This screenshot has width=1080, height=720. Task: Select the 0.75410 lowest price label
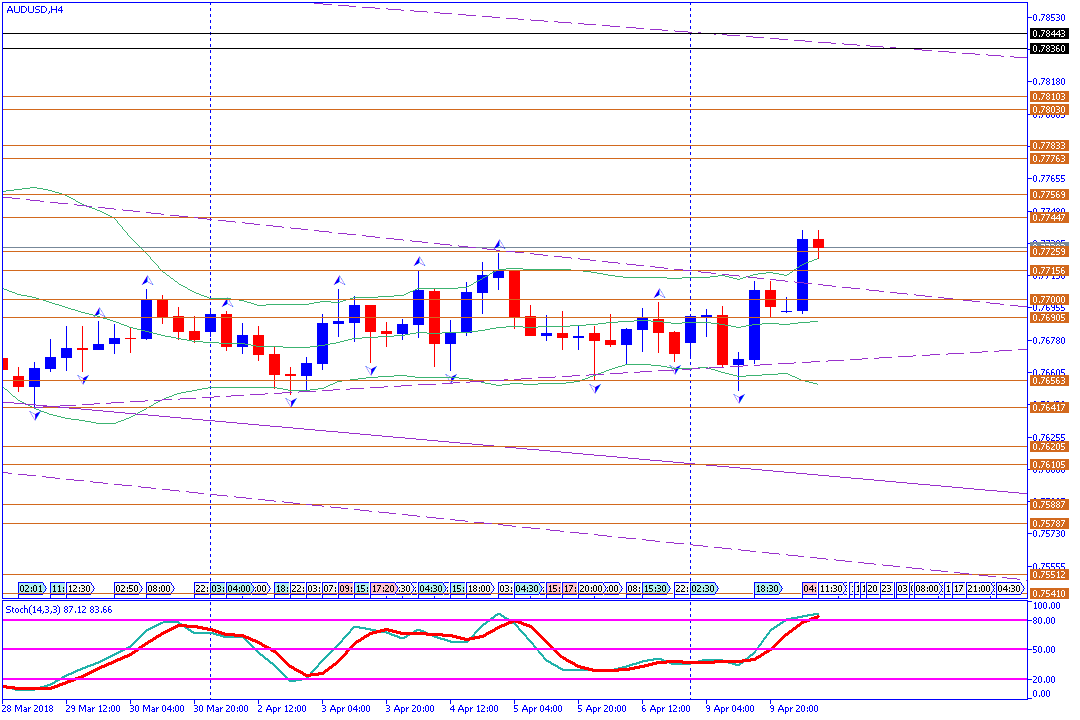pos(1048,593)
